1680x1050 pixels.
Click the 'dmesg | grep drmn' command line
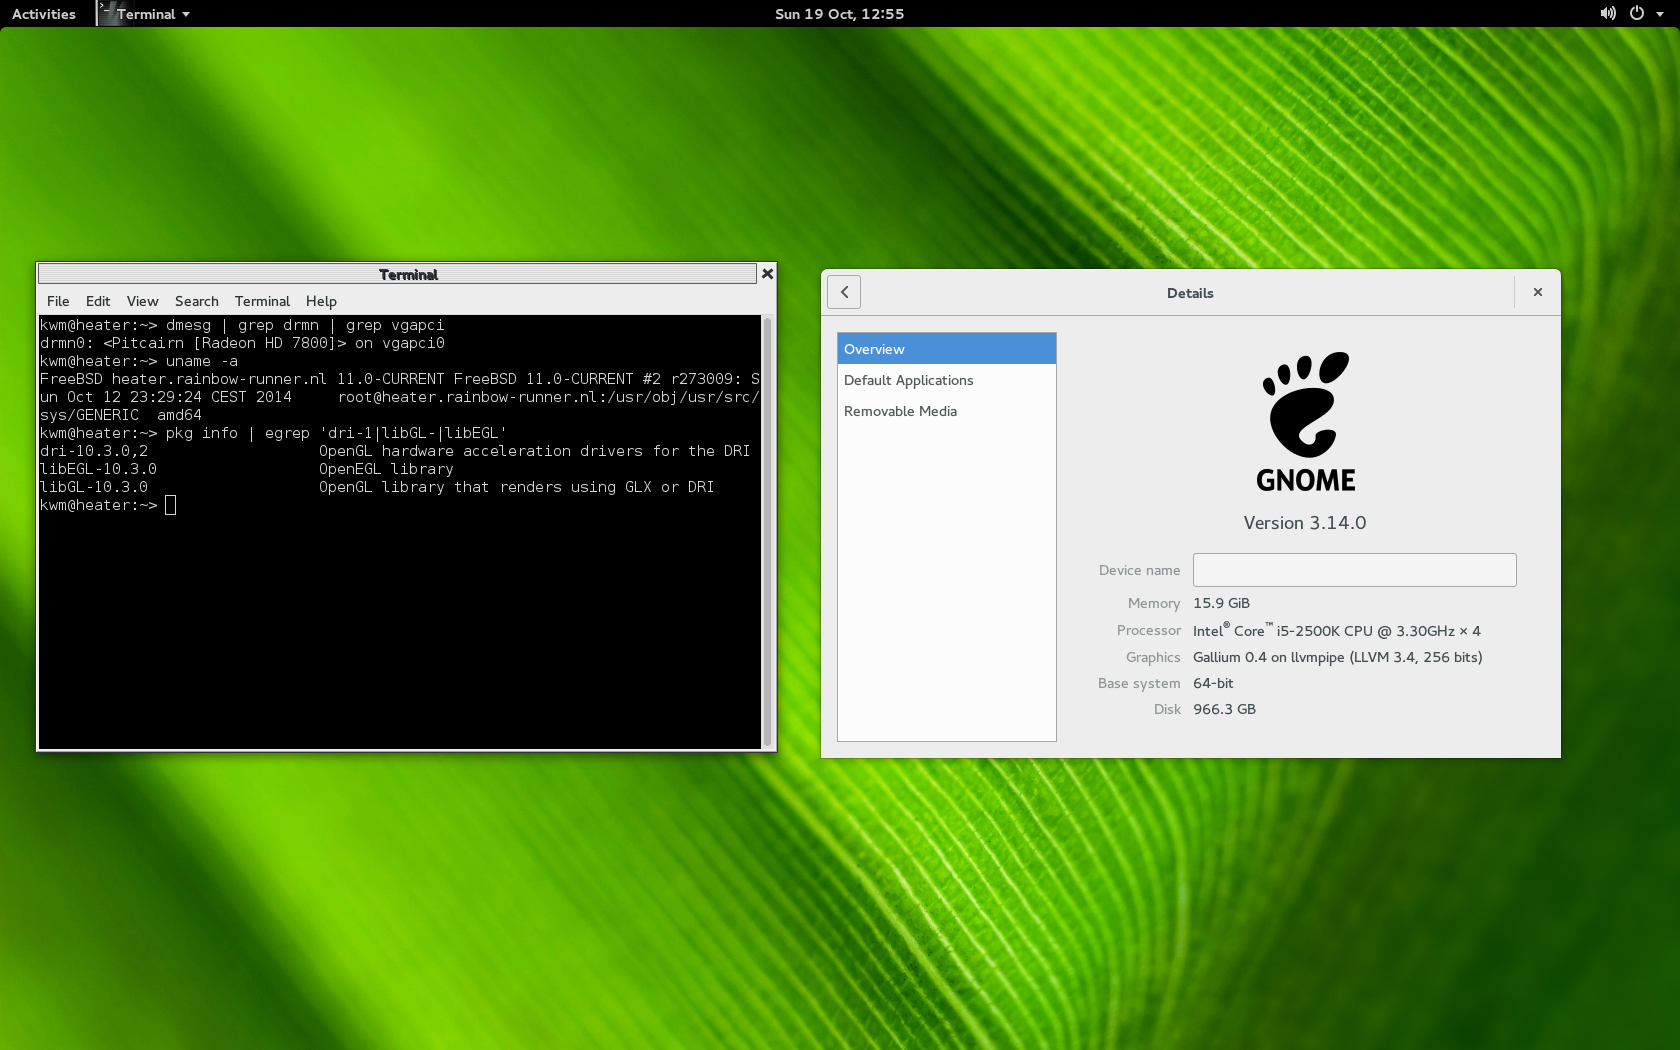tap(242, 325)
